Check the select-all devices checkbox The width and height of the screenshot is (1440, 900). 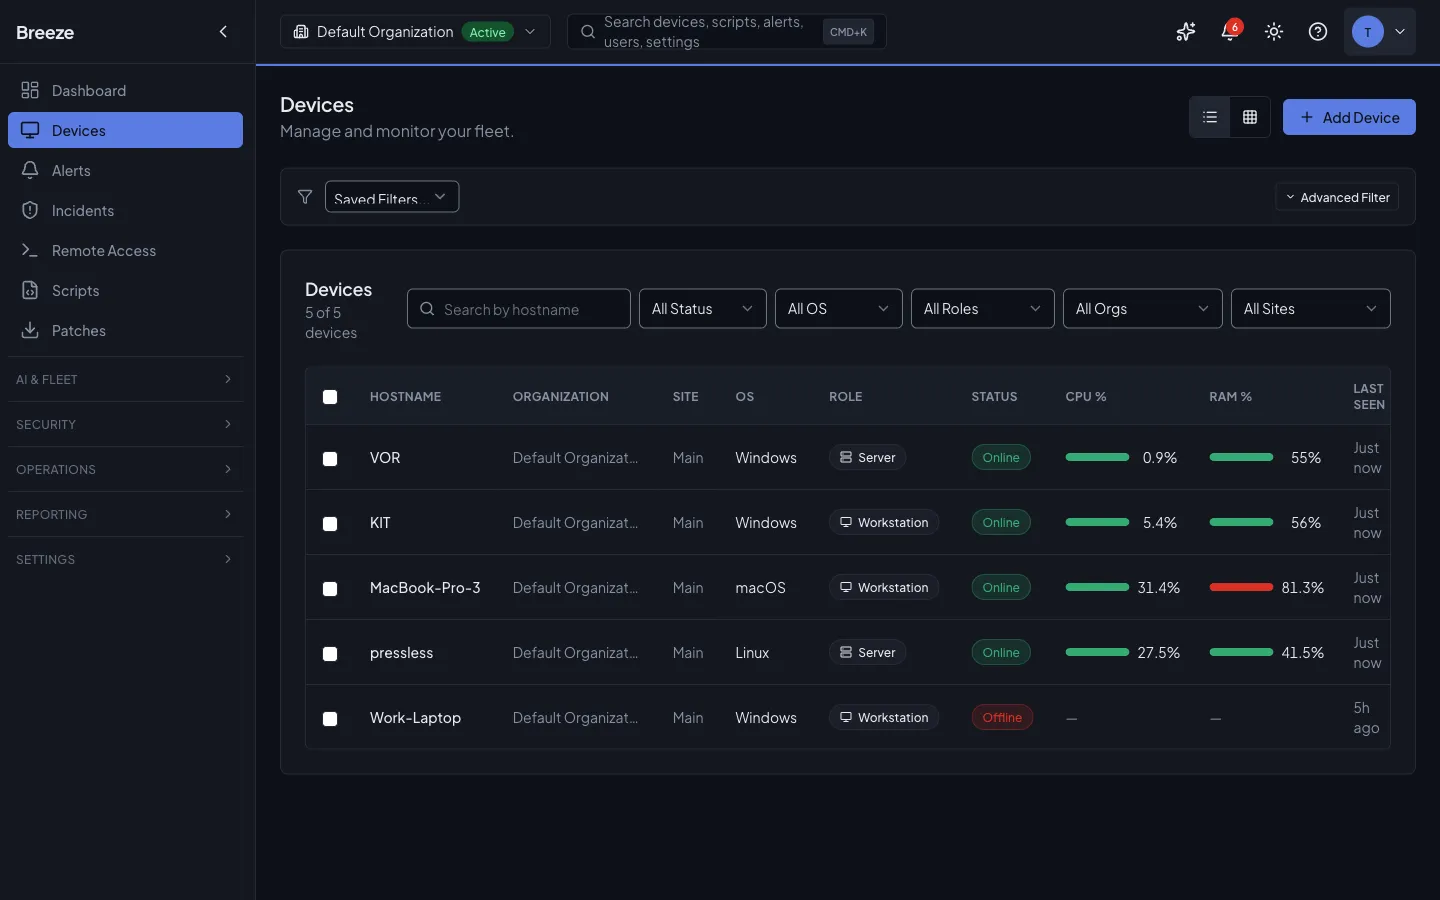330,397
